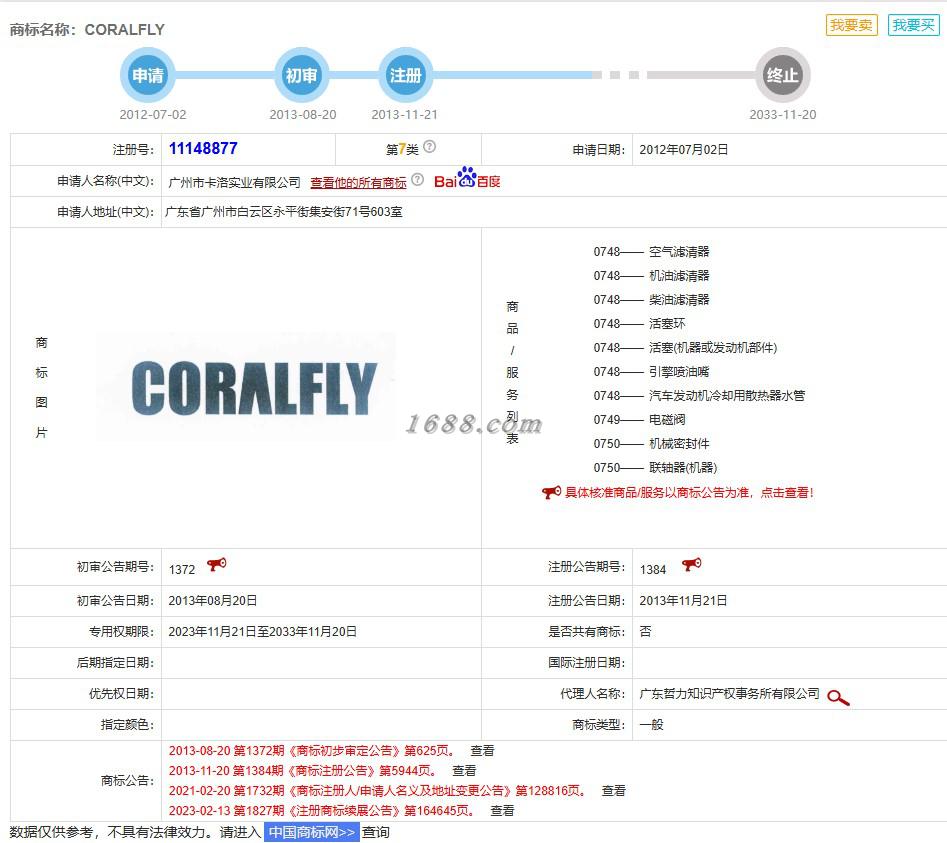Click 查看 for 商标初步审定公告
947x843 pixels.
[x=482, y=751]
